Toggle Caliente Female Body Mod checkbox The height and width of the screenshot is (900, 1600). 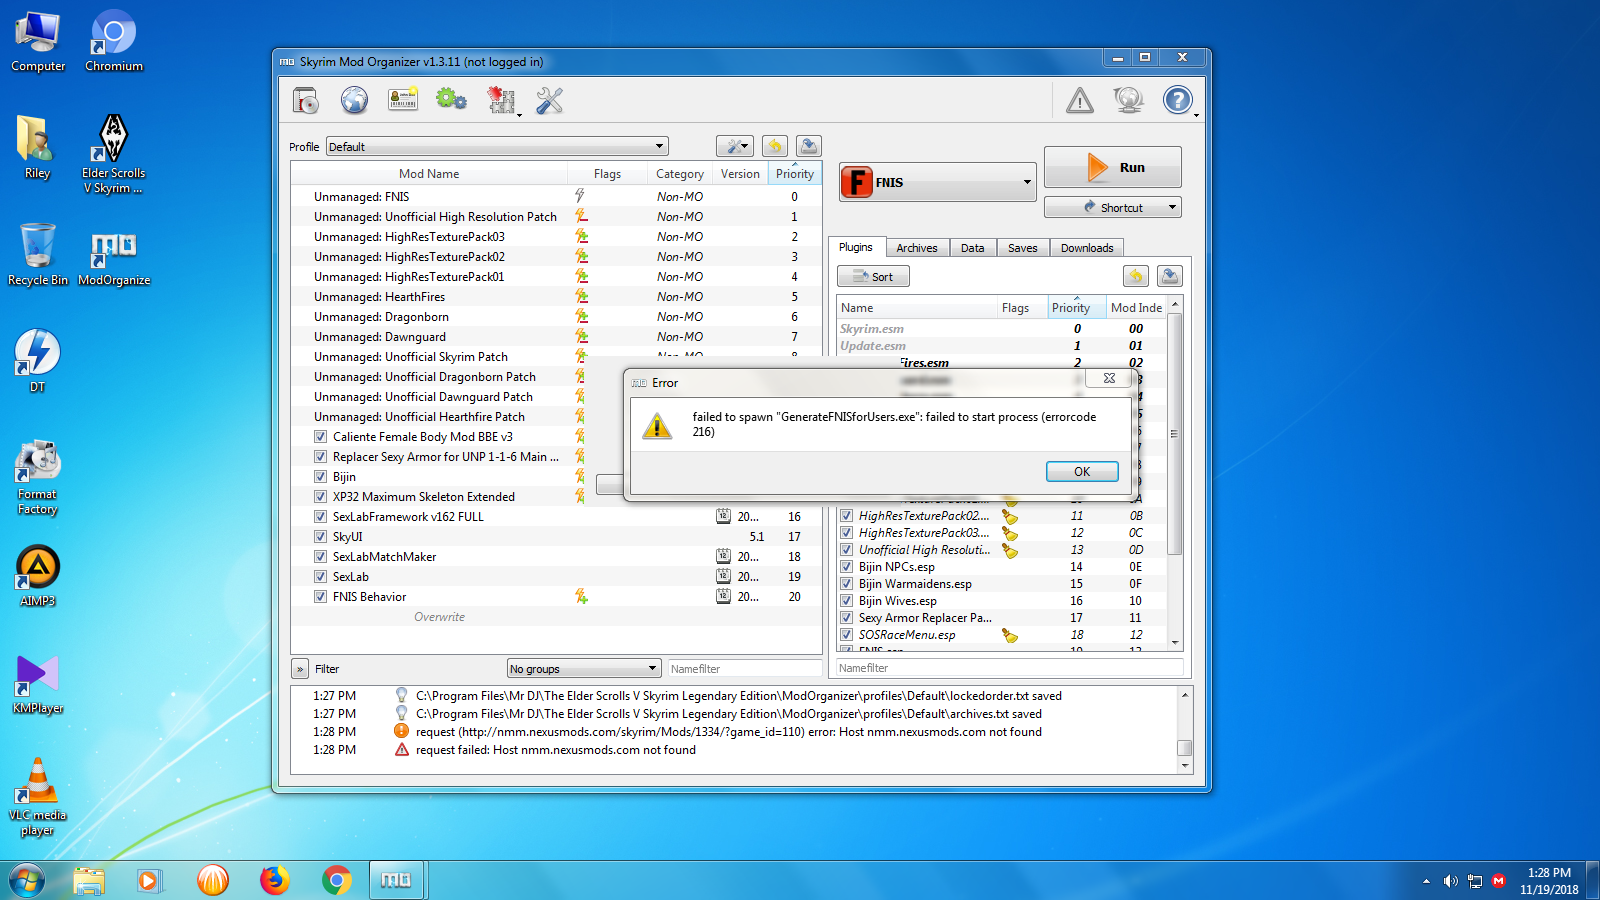pyautogui.click(x=320, y=437)
